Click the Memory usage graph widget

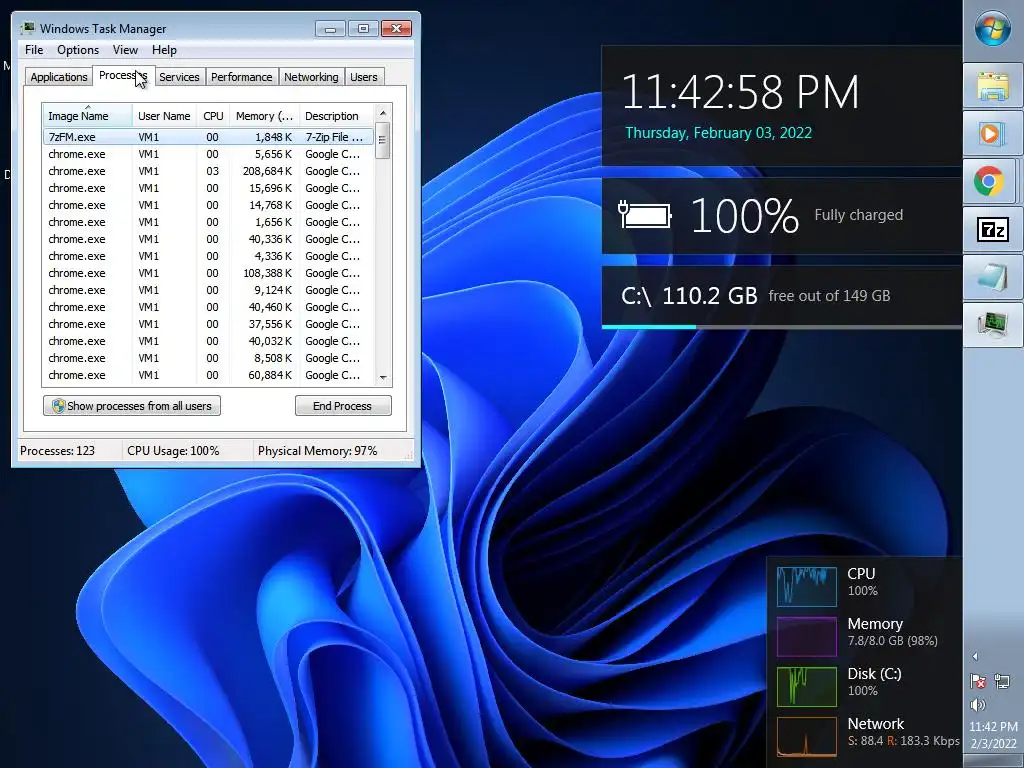point(807,636)
